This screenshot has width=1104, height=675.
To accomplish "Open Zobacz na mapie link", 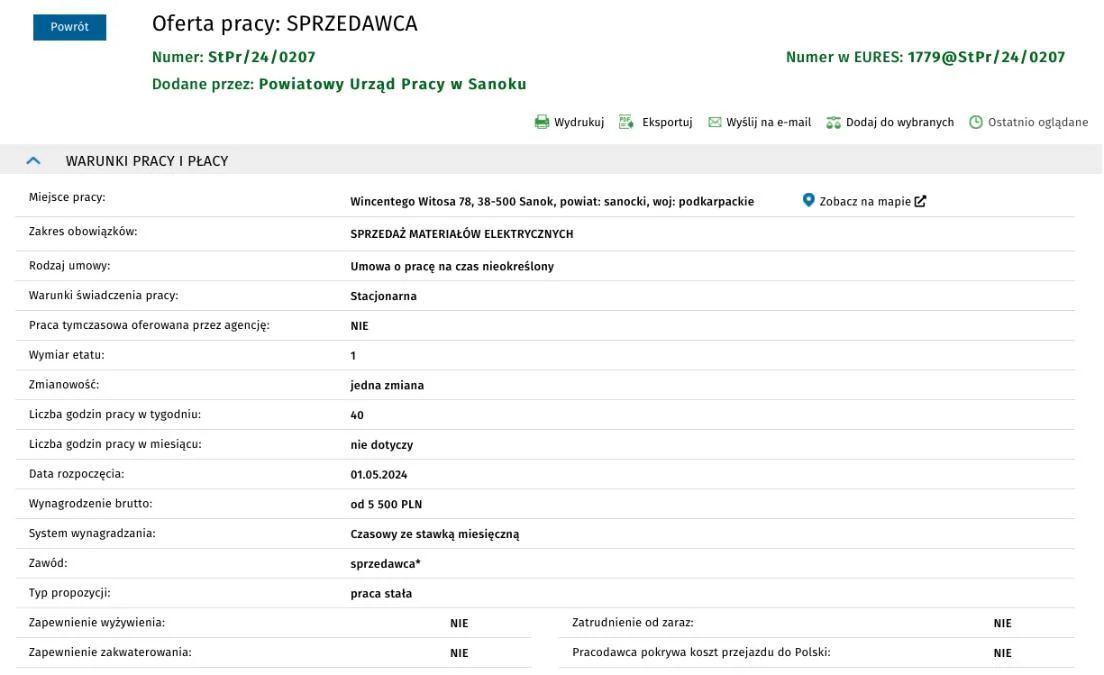I will coord(865,201).
